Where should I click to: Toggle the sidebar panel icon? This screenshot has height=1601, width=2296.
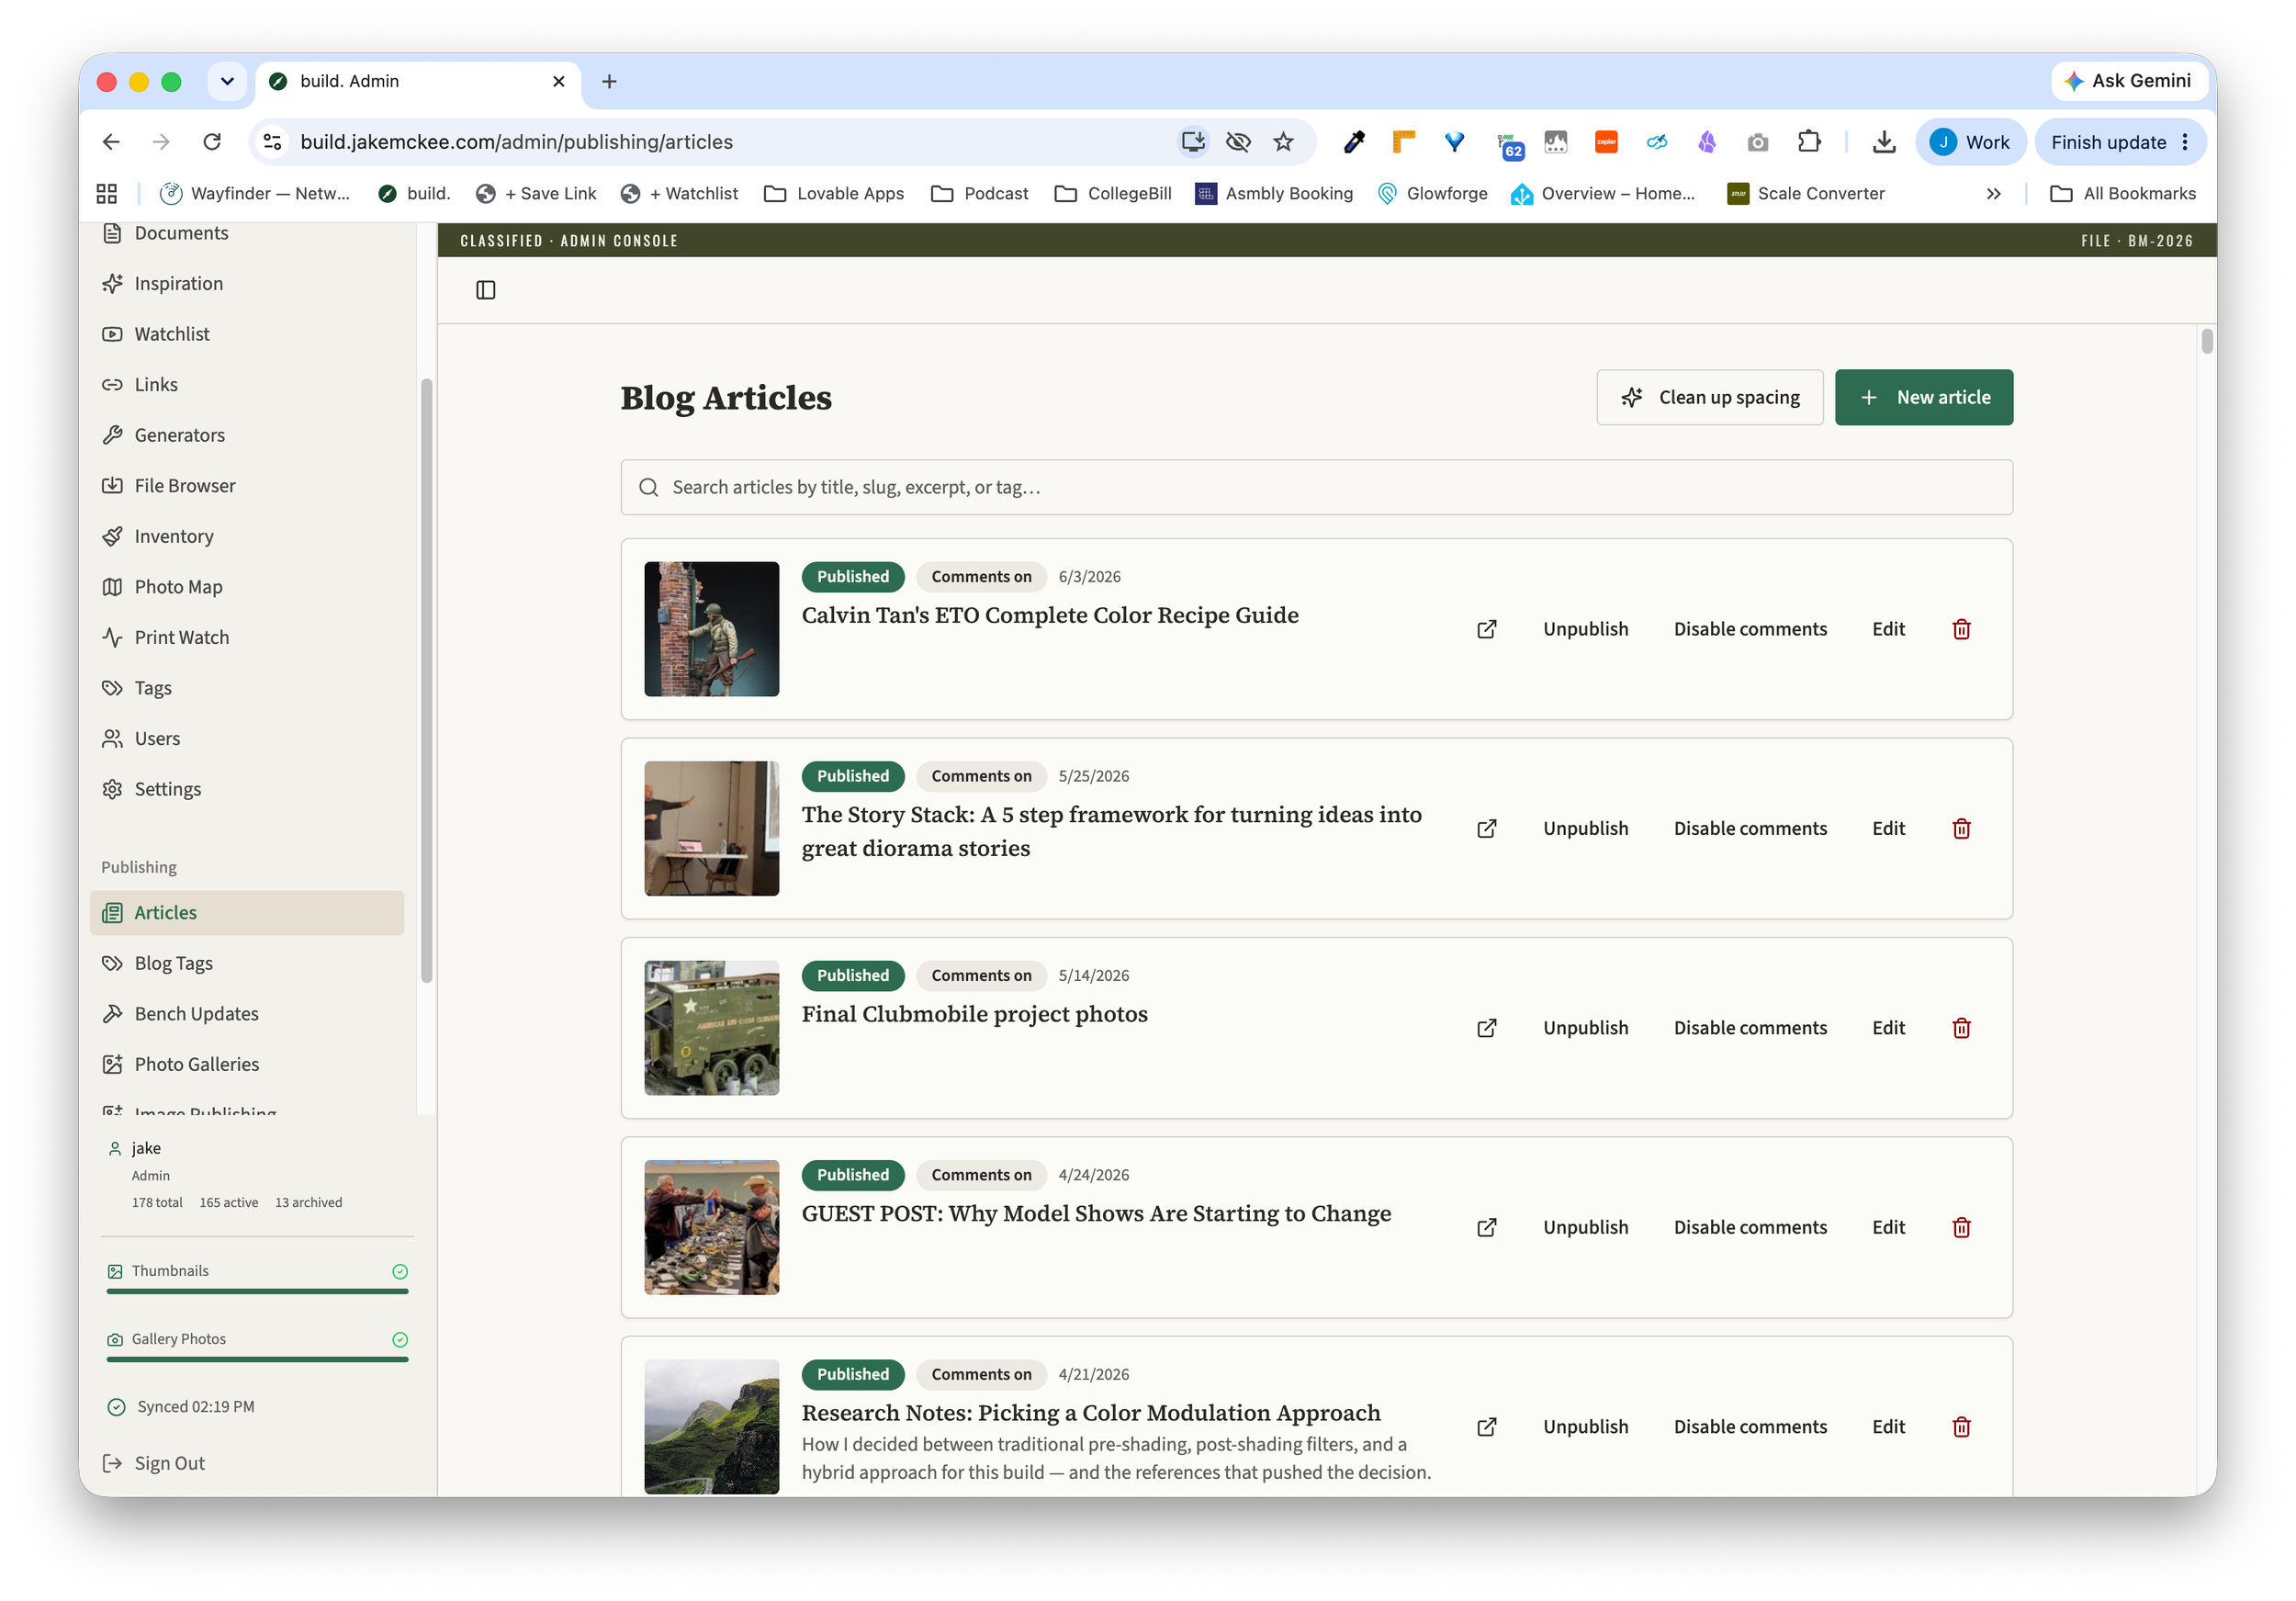486,290
